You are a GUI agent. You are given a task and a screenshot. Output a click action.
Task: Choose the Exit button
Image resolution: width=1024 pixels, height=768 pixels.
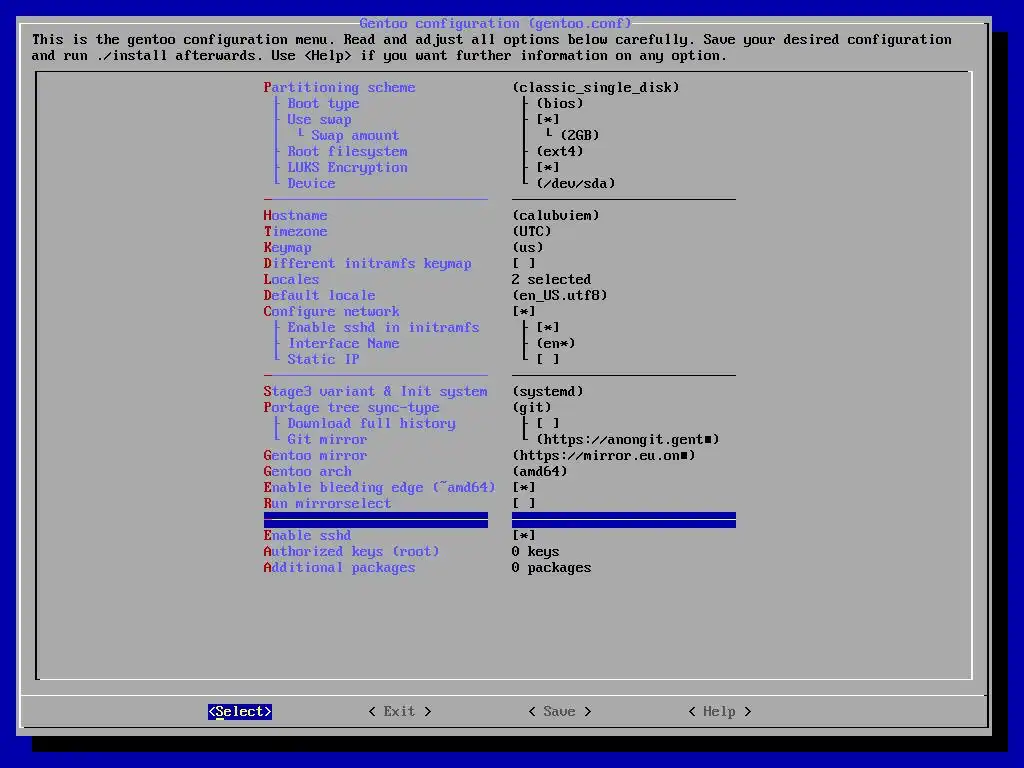coord(400,711)
